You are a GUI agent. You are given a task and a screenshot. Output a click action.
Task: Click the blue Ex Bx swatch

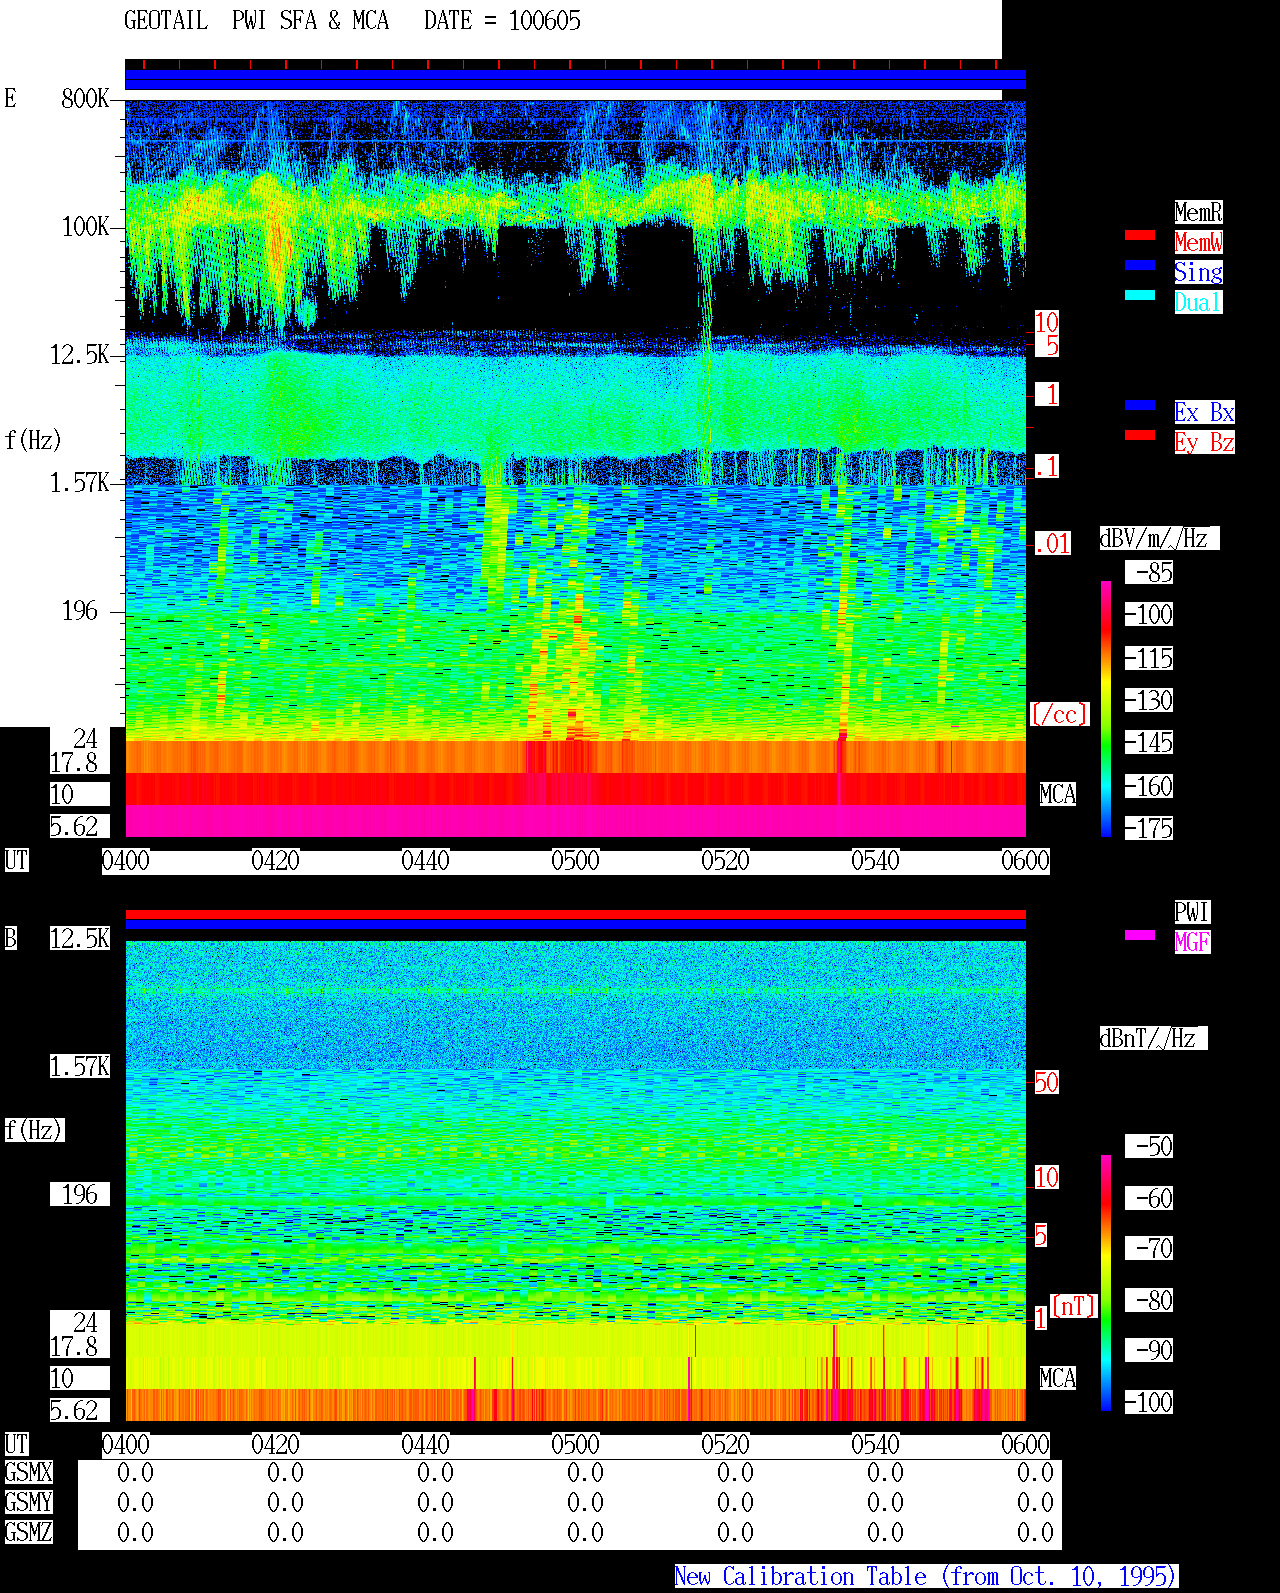1140,405
